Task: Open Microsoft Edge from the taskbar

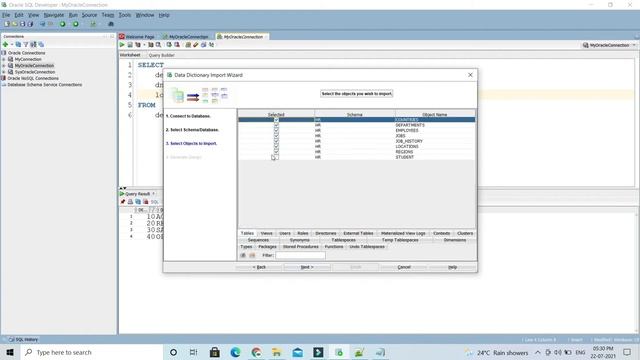Action: [236, 352]
